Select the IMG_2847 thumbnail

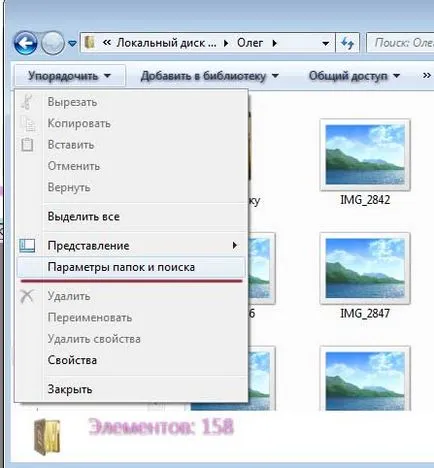[x=365, y=268]
